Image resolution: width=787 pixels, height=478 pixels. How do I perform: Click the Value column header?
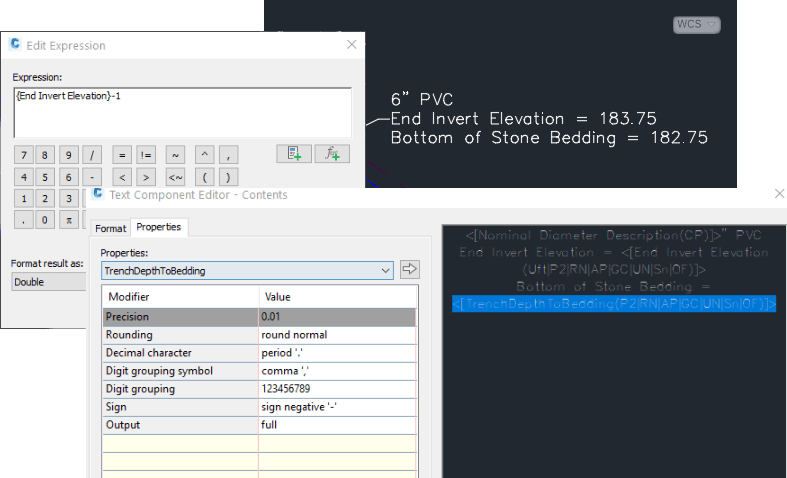pos(337,297)
